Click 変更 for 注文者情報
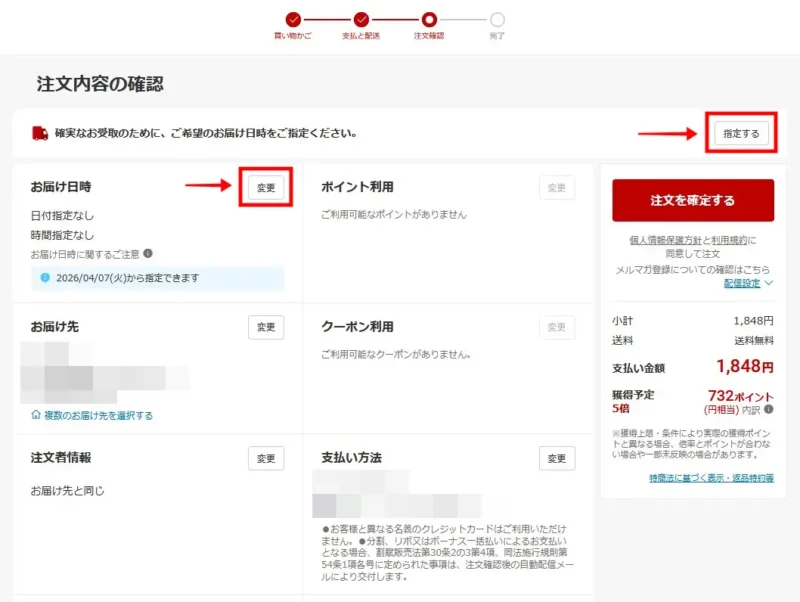 tap(264, 458)
